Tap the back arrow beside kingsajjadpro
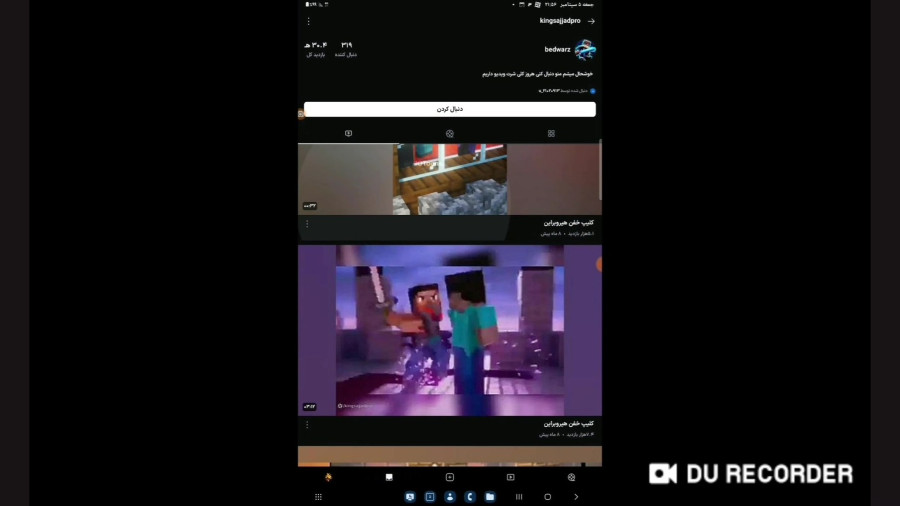Viewport: 900px width, 506px height. pos(591,21)
